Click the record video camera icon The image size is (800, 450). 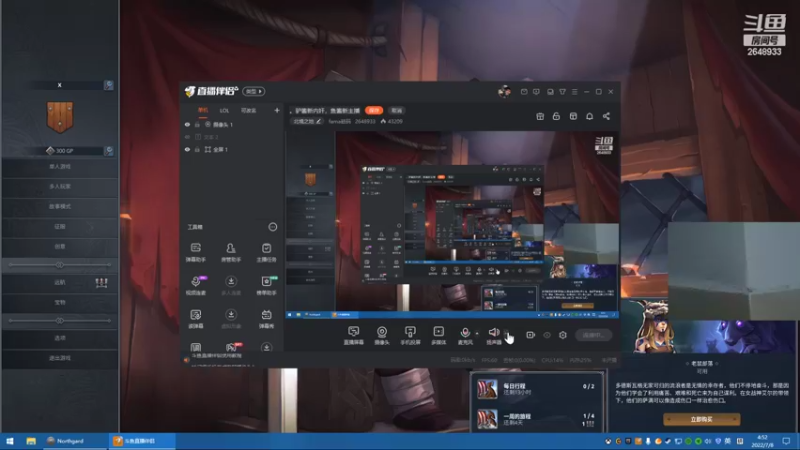pos(531,335)
